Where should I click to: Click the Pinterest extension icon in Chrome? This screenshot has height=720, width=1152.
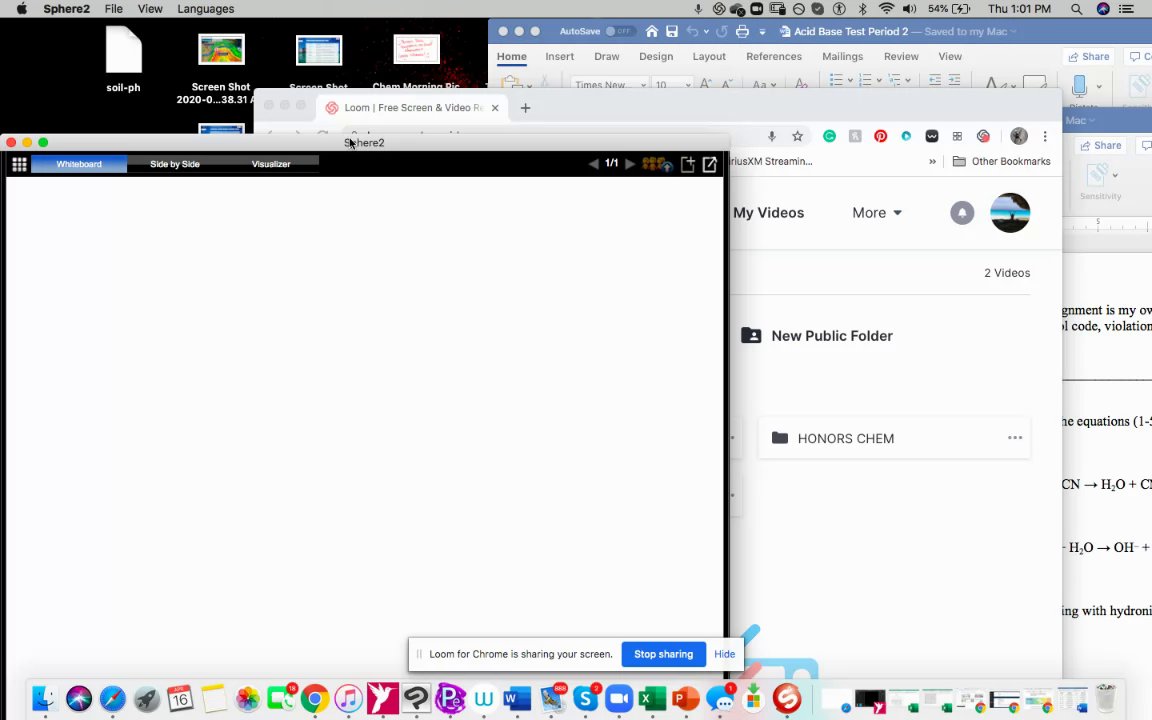(x=880, y=136)
